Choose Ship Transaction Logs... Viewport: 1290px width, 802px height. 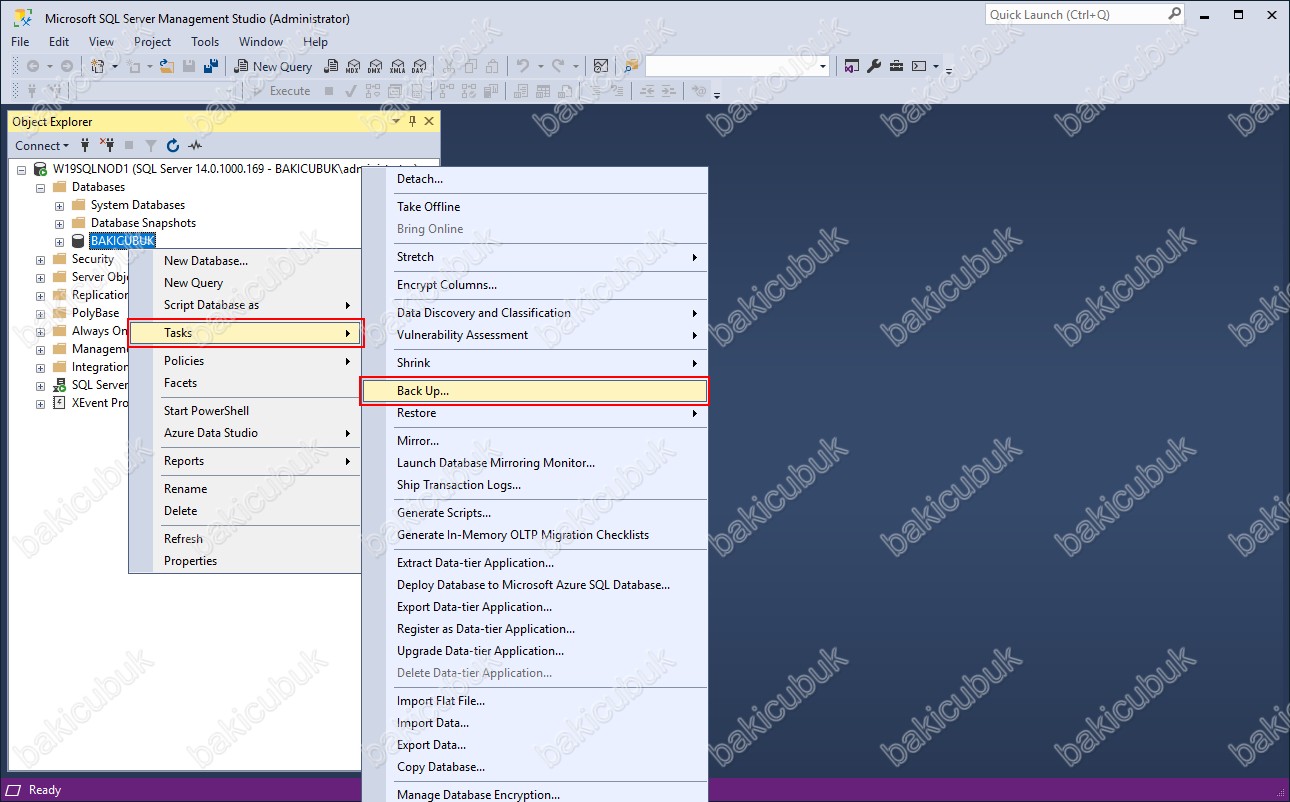[x=534, y=485]
